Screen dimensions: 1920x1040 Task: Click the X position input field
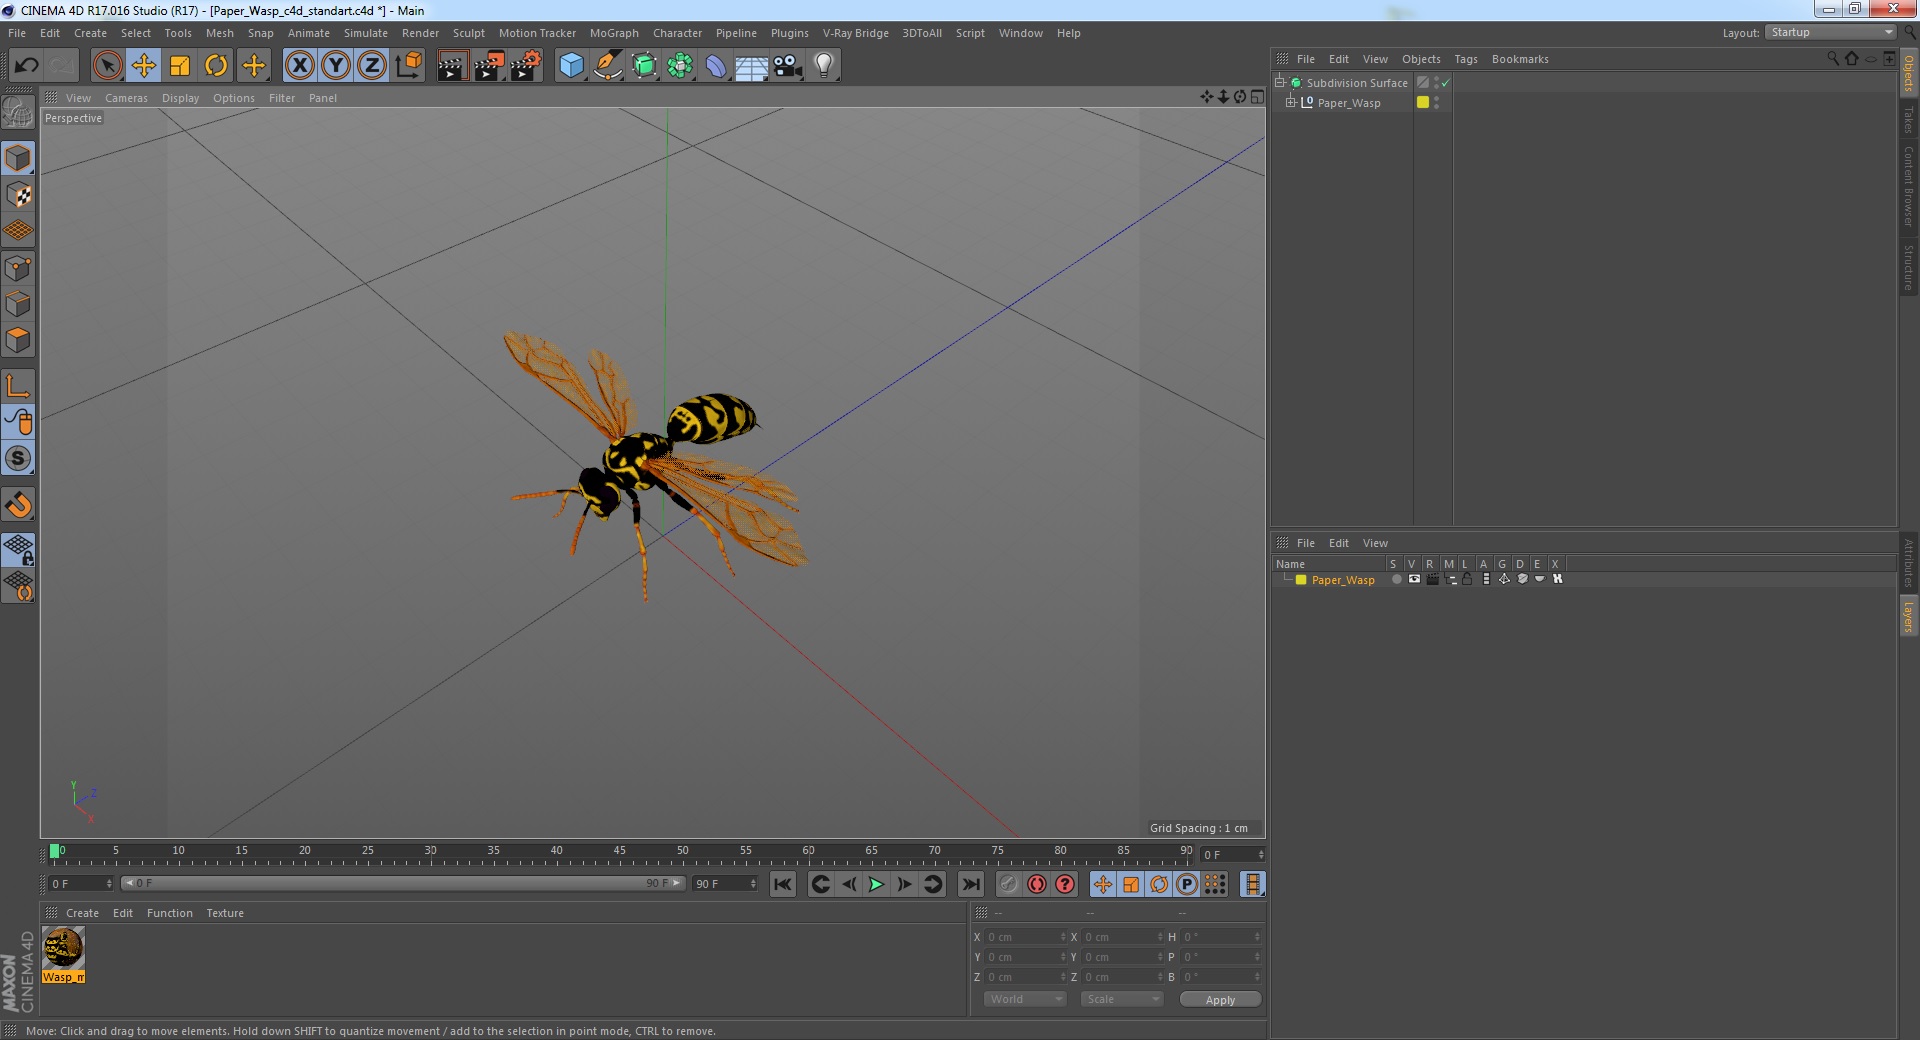click(x=1026, y=937)
